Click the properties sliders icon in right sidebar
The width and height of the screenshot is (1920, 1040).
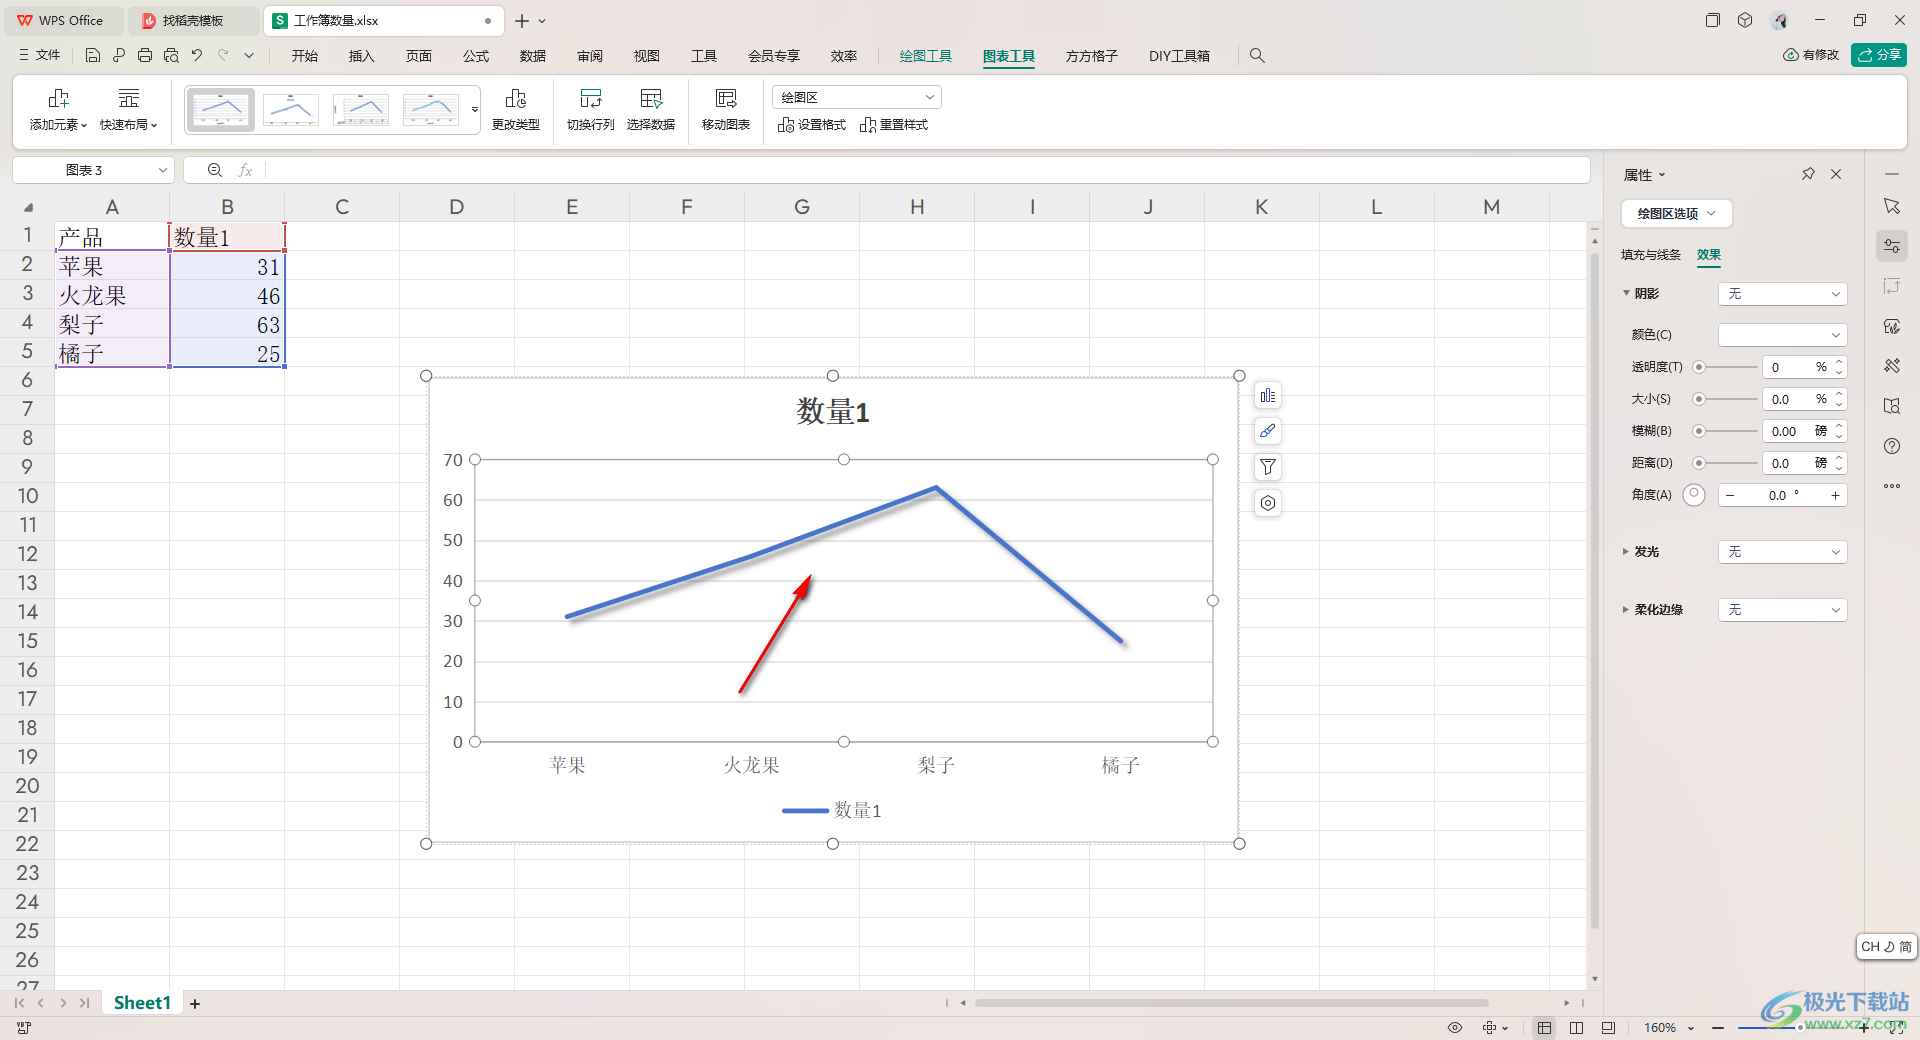(1892, 246)
